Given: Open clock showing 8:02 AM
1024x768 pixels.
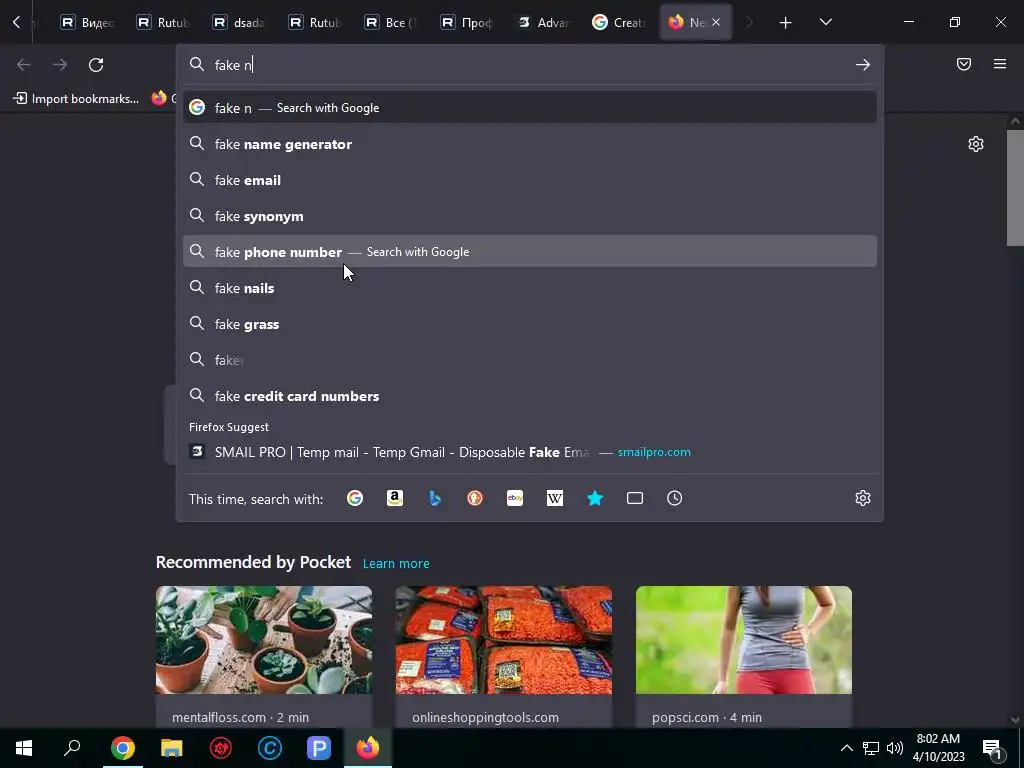Looking at the screenshot, I should [938, 748].
